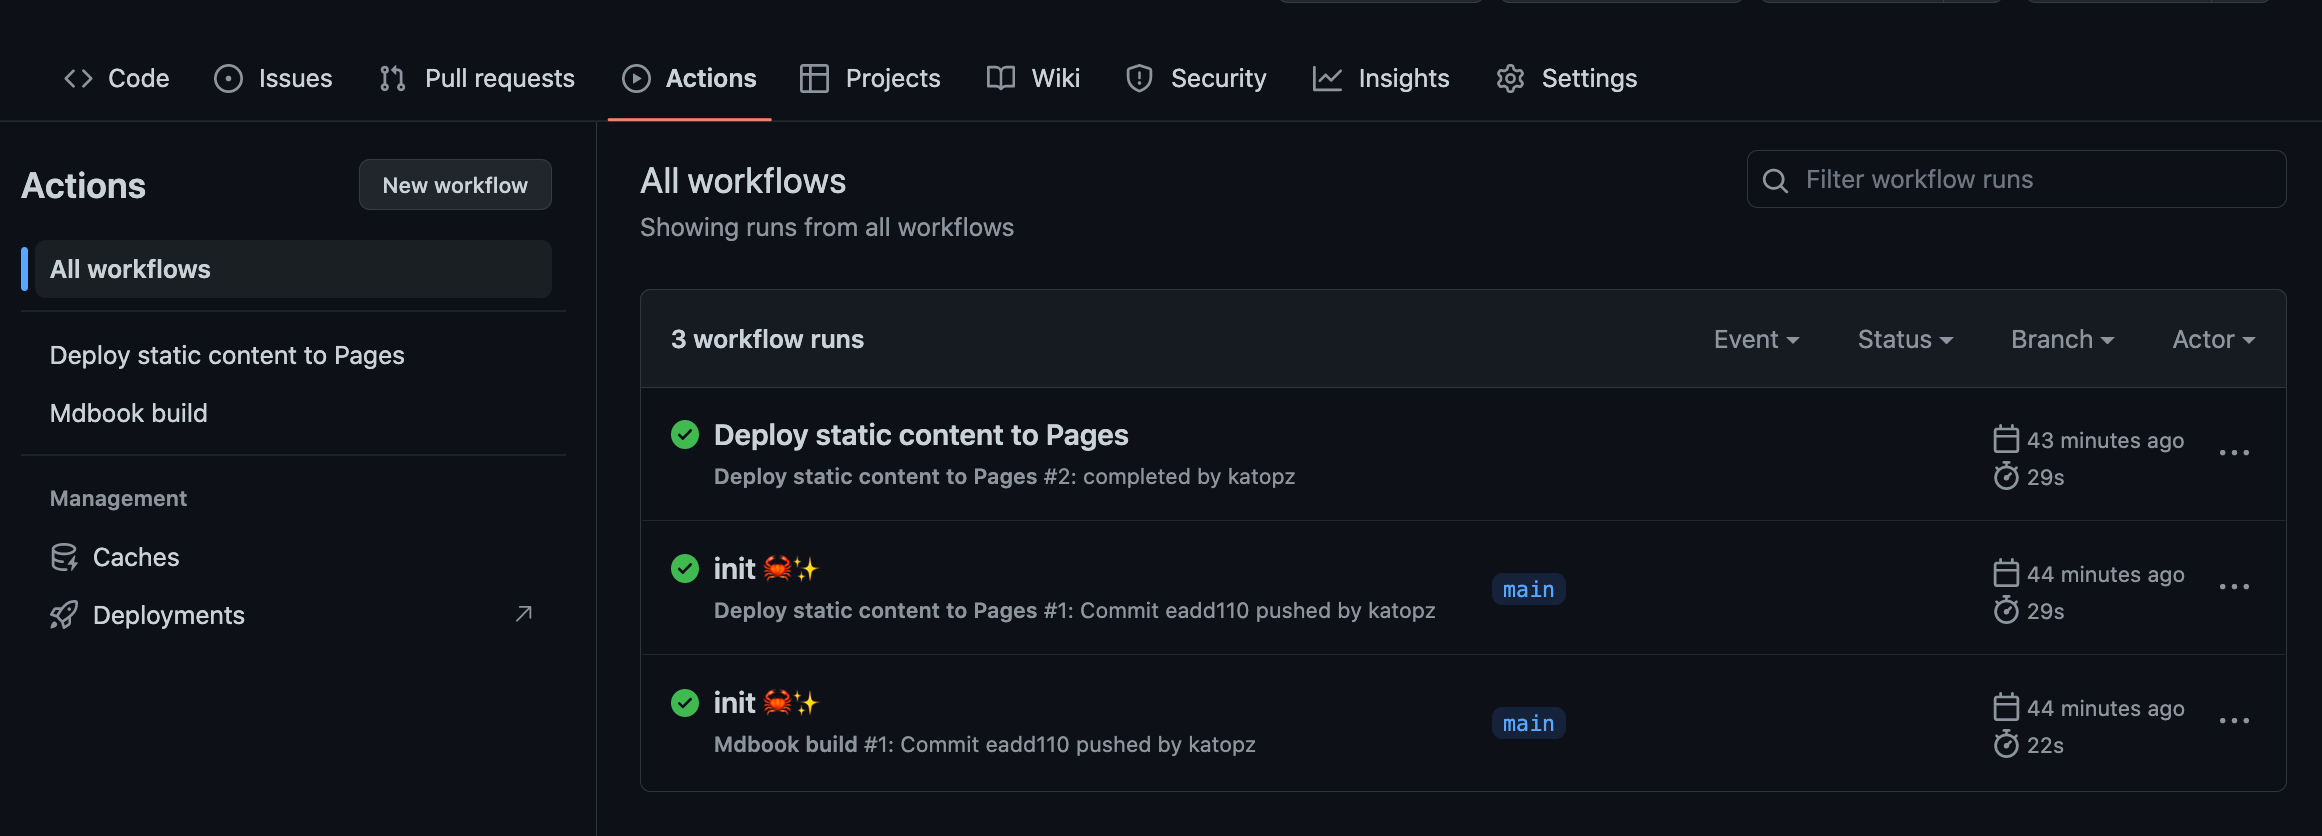Click the main branch label on Mdbook build run

1528,723
